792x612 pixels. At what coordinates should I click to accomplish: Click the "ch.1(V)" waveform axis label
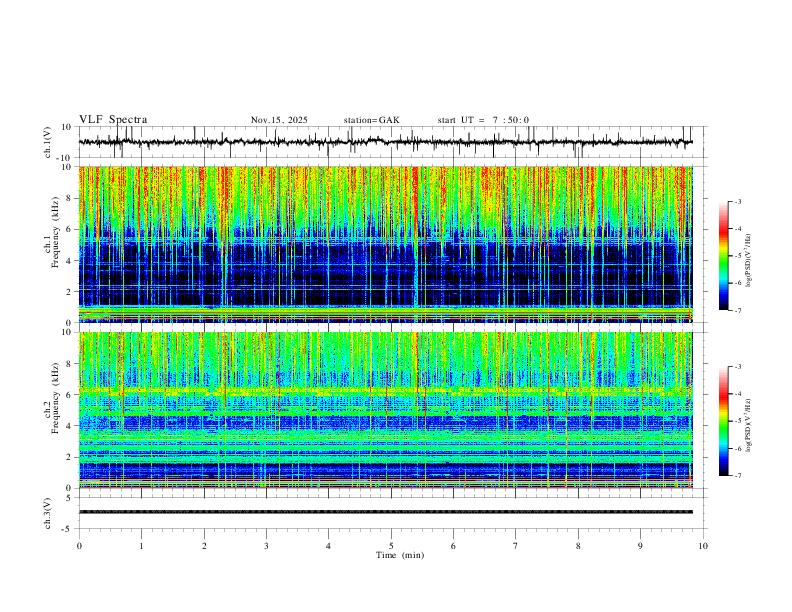click(x=48, y=142)
